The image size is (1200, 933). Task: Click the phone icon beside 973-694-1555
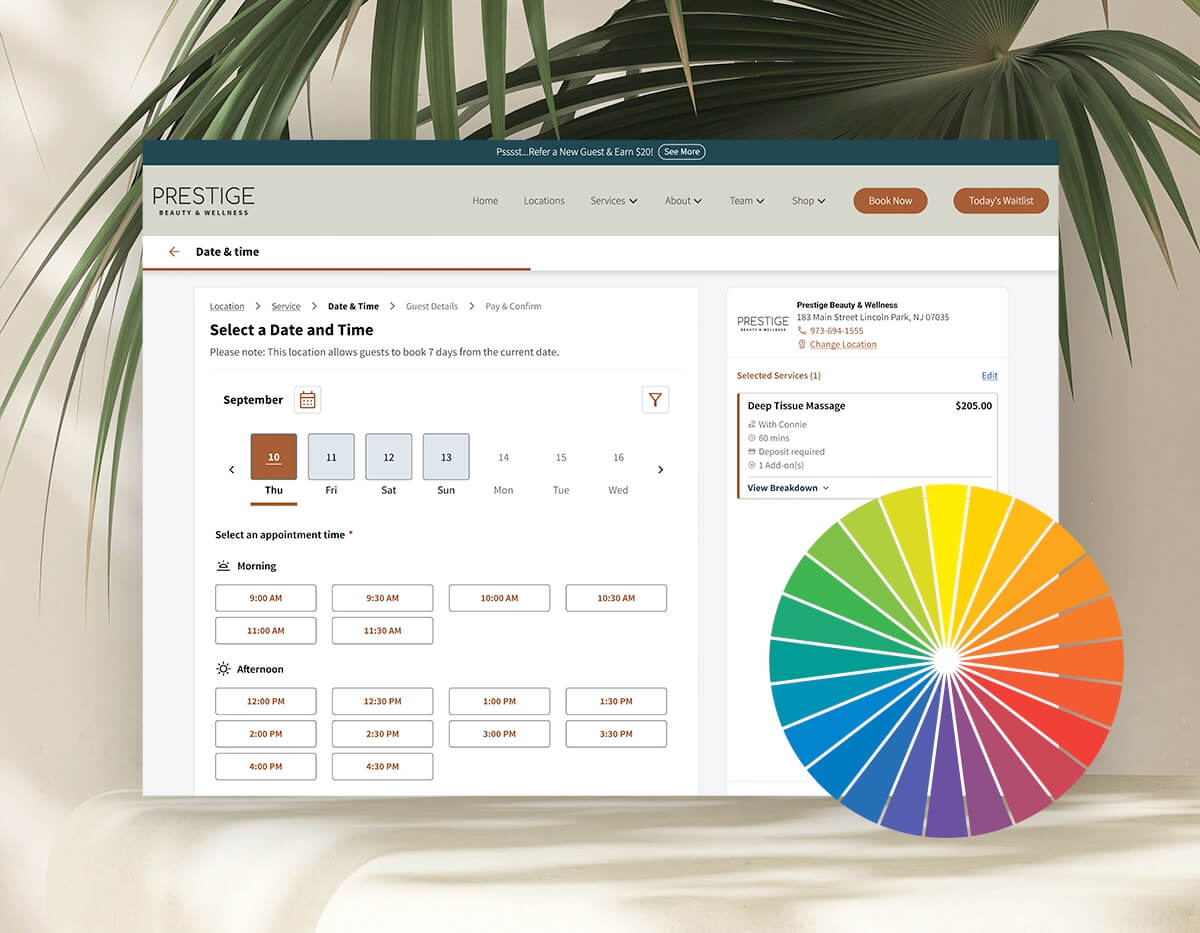(802, 331)
